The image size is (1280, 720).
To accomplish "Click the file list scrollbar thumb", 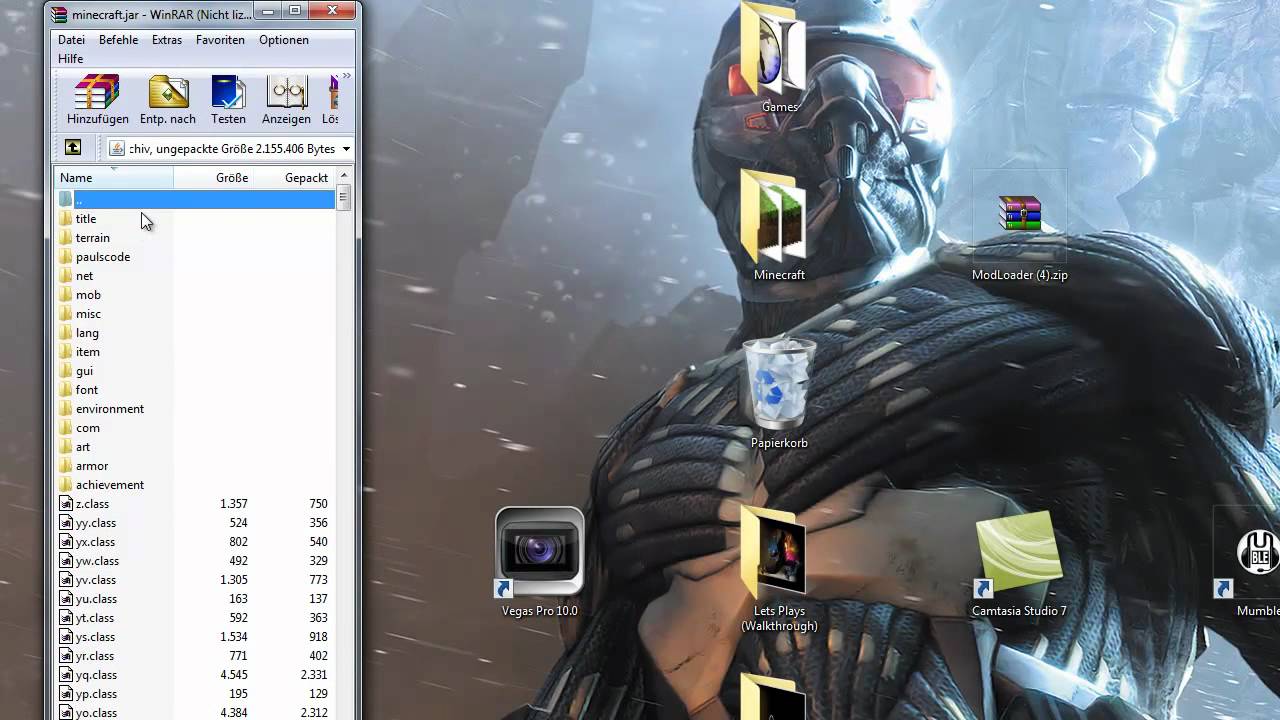I will [343, 198].
